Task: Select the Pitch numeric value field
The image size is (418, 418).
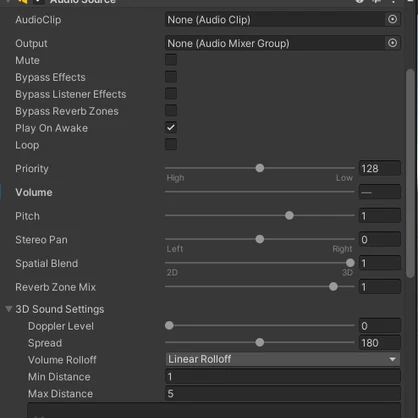Action: 380,216
